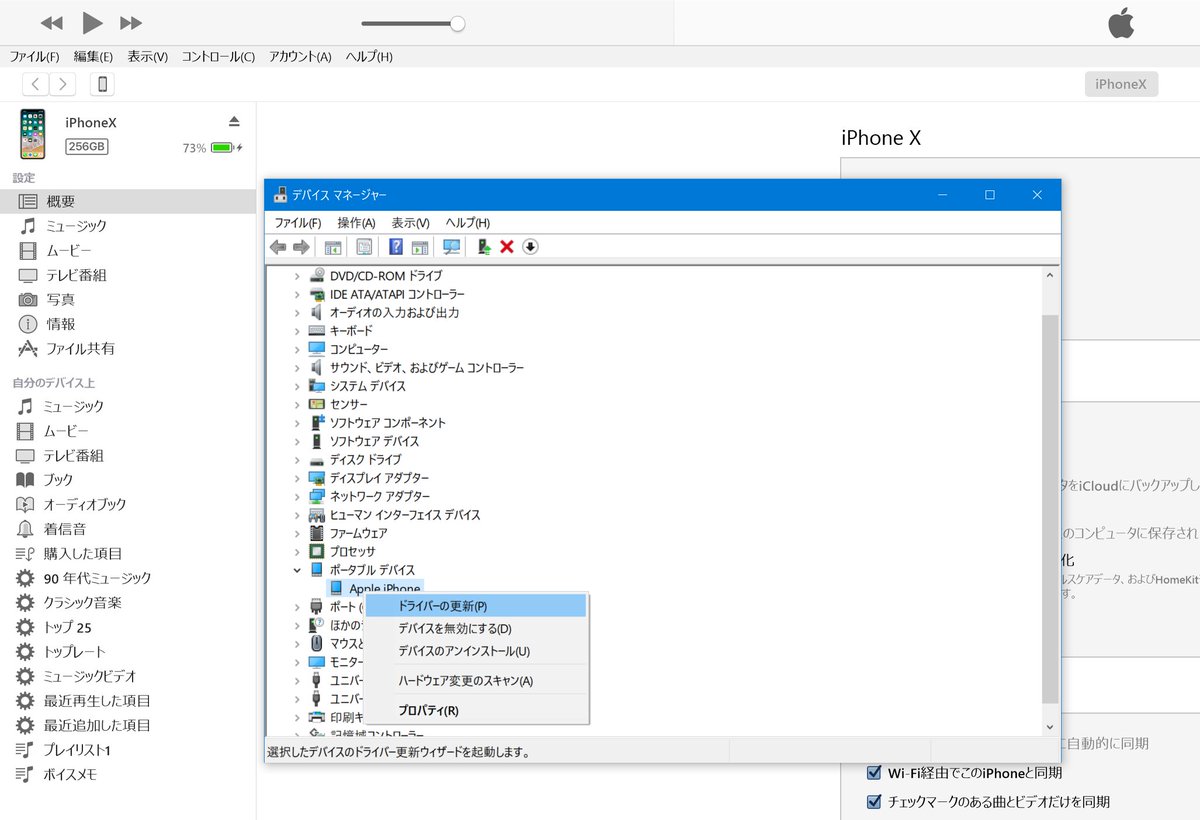Open the iTunes ファイル(F) menu

[35, 57]
